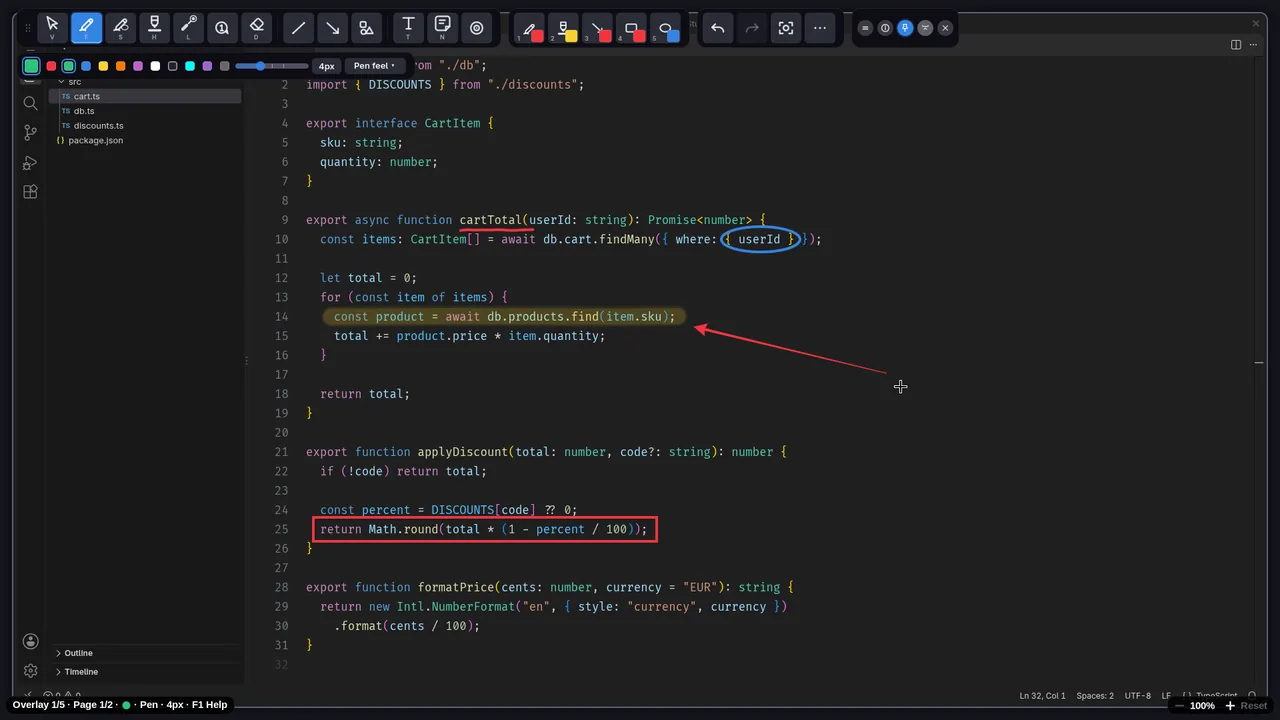Viewport: 1280px width, 720px height.
Task: Open Source Control in activity bar
Action: point(30,133)
